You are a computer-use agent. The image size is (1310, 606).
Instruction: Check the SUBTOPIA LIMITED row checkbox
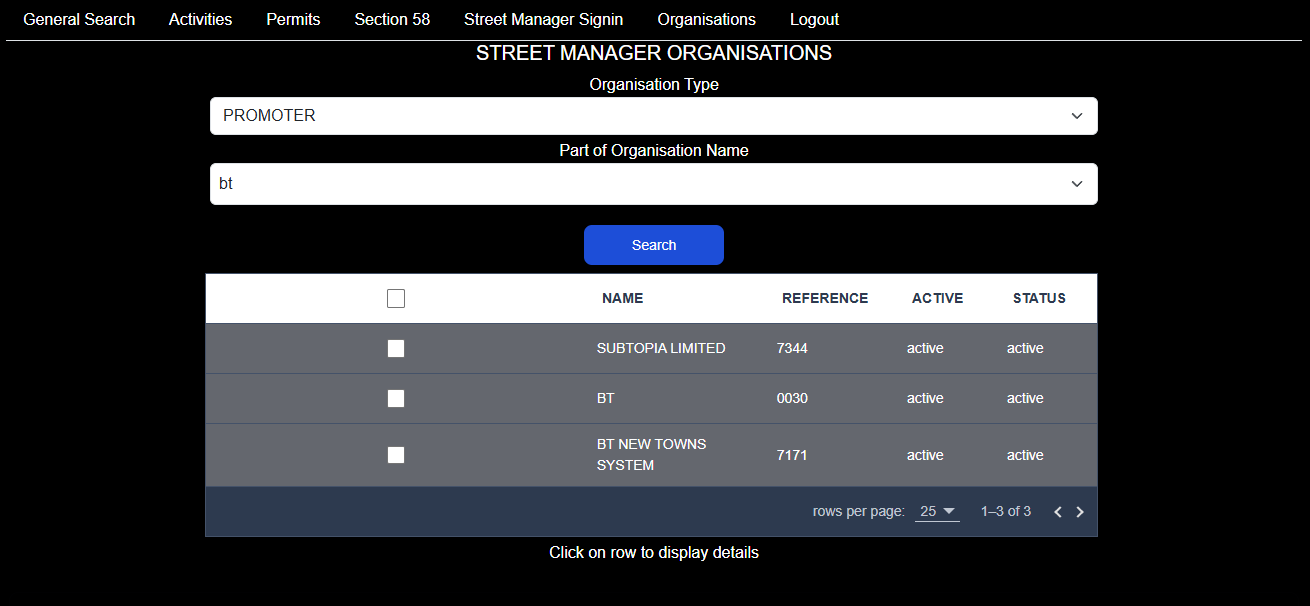396,348
